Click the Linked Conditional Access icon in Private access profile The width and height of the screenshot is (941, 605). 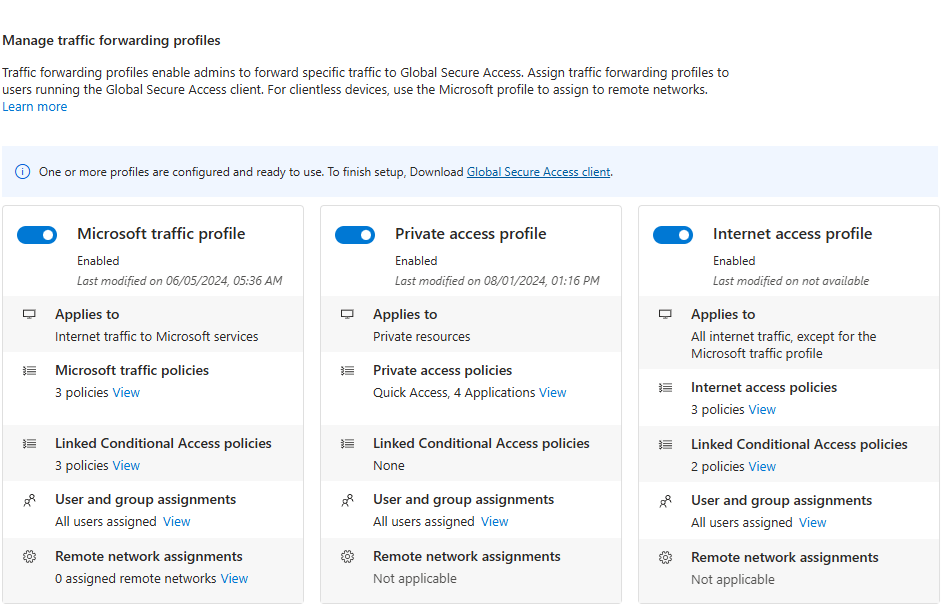pyautogui.click(x=347, y=444)
